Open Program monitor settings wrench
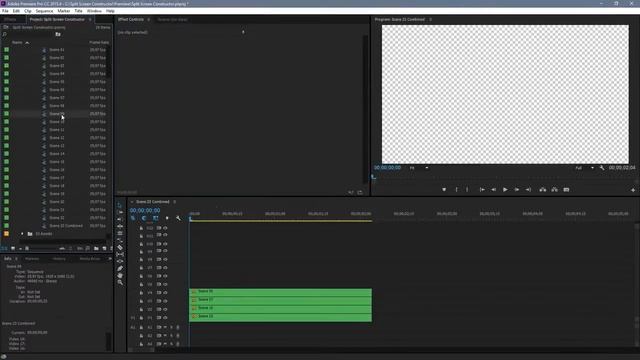The height and width of the screenshot is (360, 640). [602, 168]
